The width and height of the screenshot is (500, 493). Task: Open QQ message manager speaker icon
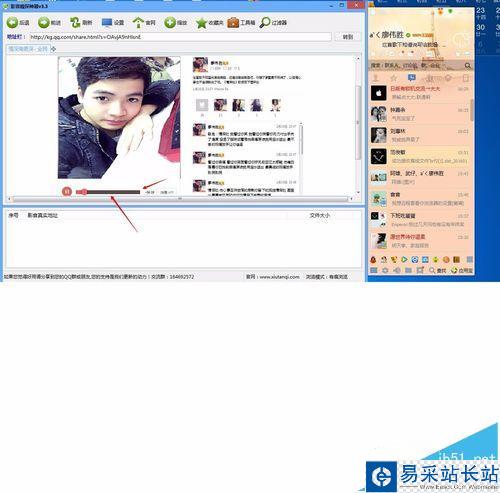(x=397, y=270)
